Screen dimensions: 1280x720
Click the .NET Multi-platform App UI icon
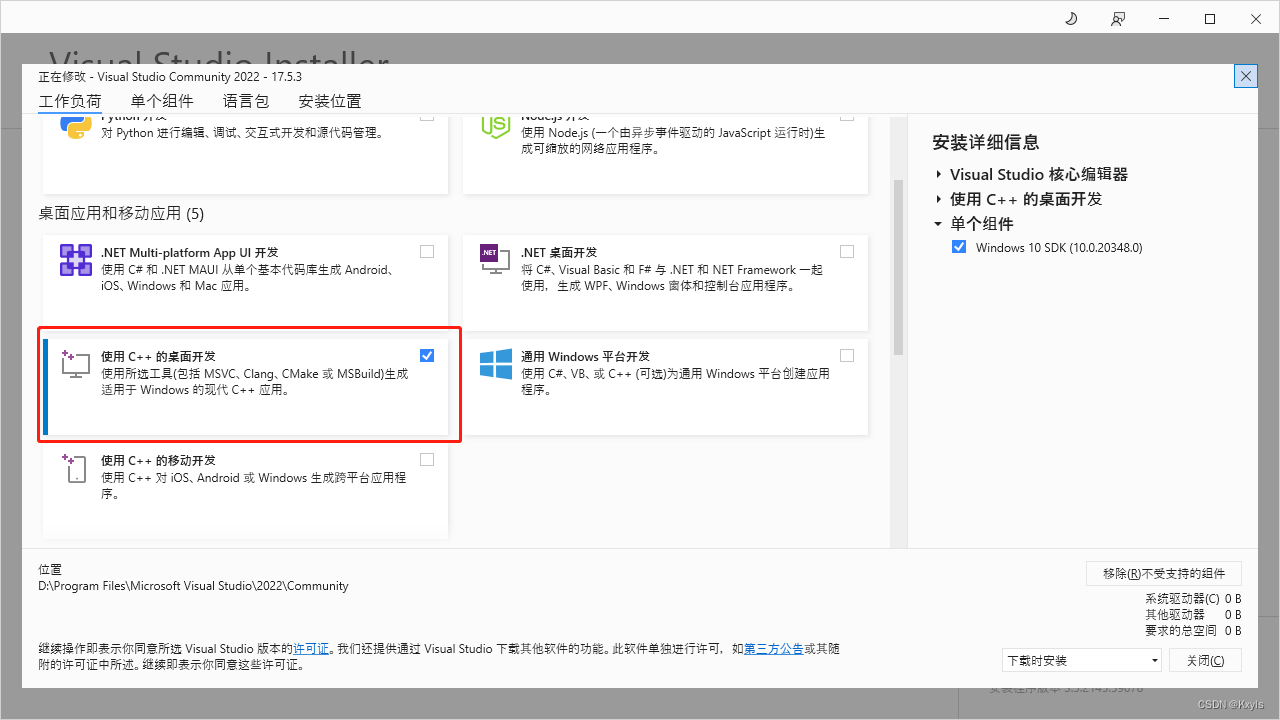tap(76, 260)
